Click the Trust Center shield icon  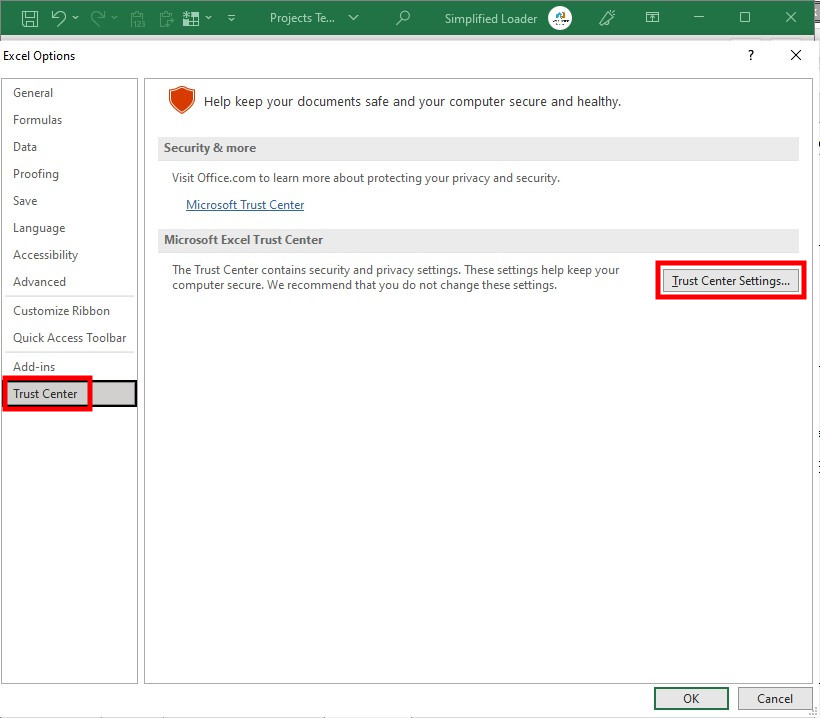[181, 100]
